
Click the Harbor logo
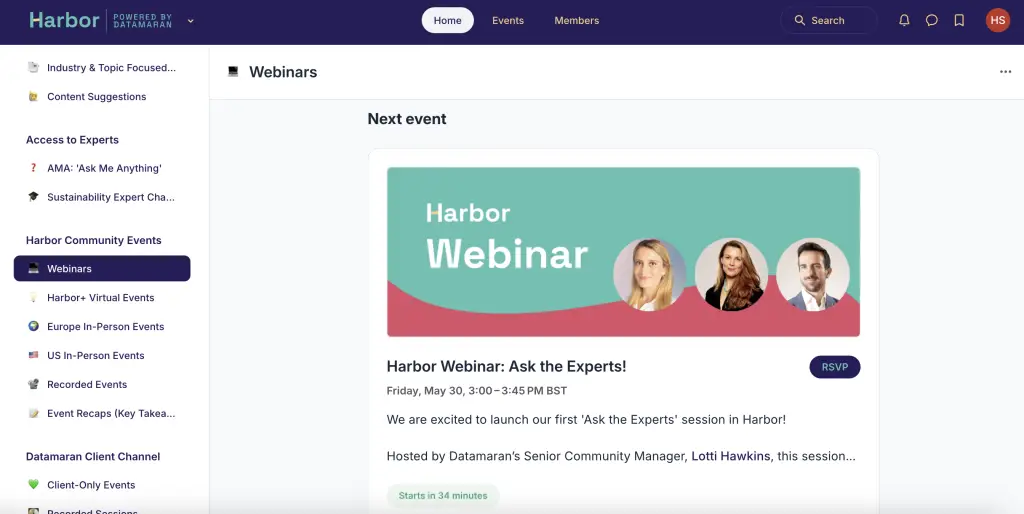coord(64,20)
